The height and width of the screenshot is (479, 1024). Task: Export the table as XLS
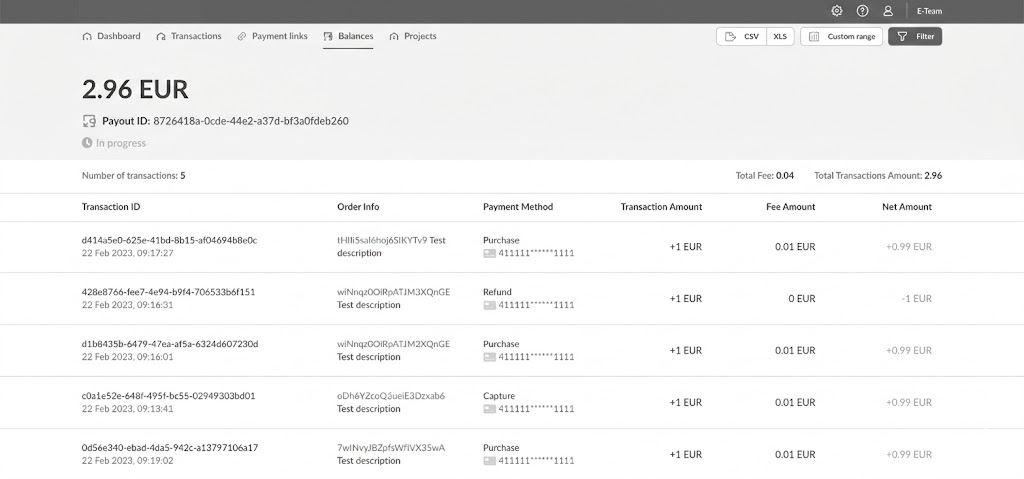780,37
